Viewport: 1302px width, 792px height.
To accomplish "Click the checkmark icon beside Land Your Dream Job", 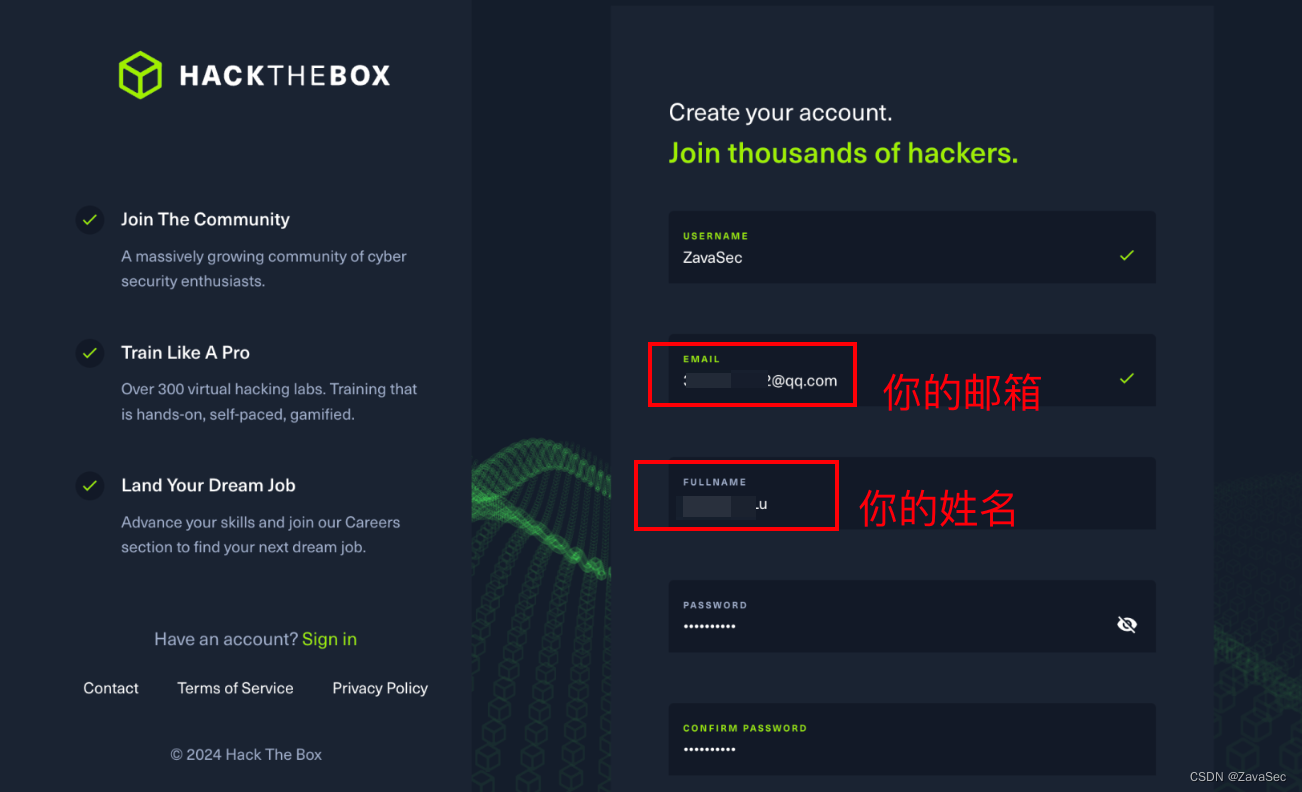I will [x=90, y=486].
